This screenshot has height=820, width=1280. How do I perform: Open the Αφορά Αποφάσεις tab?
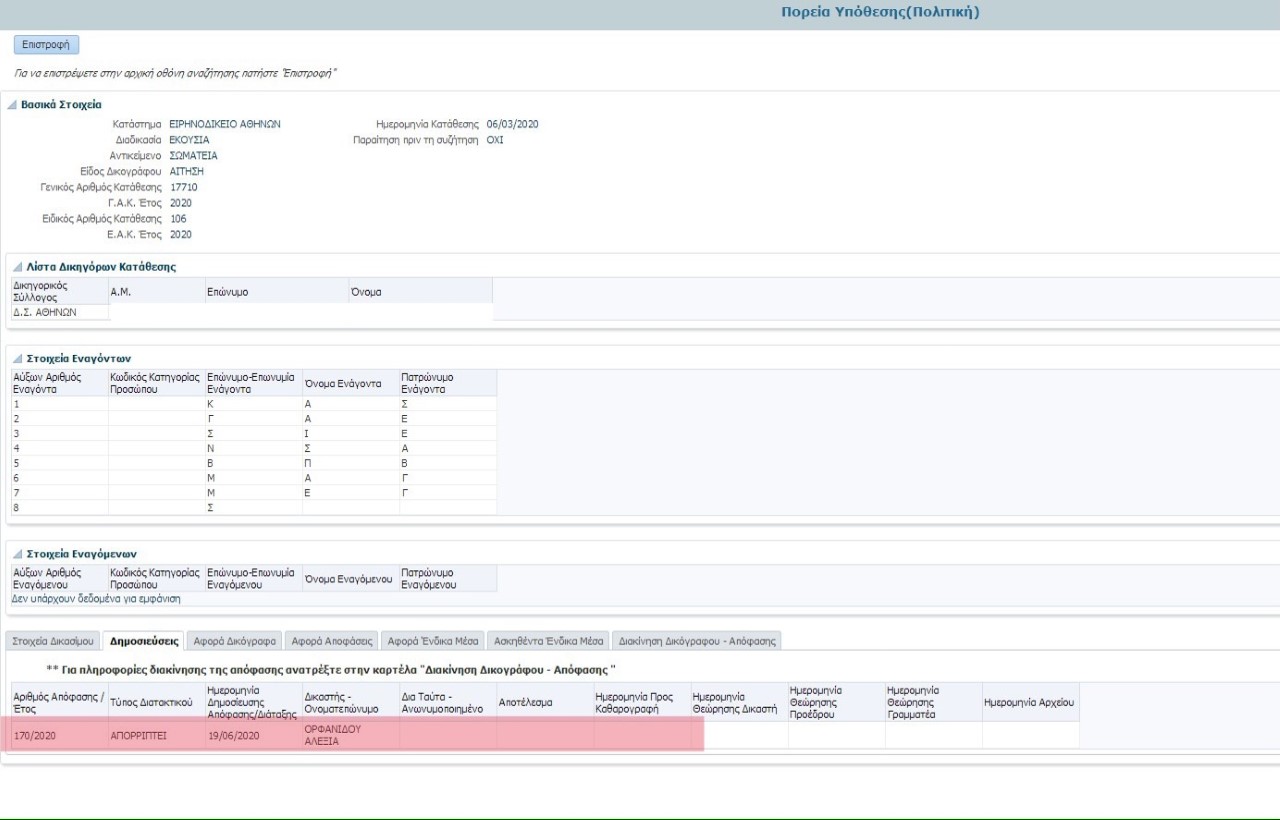(332, 641)
